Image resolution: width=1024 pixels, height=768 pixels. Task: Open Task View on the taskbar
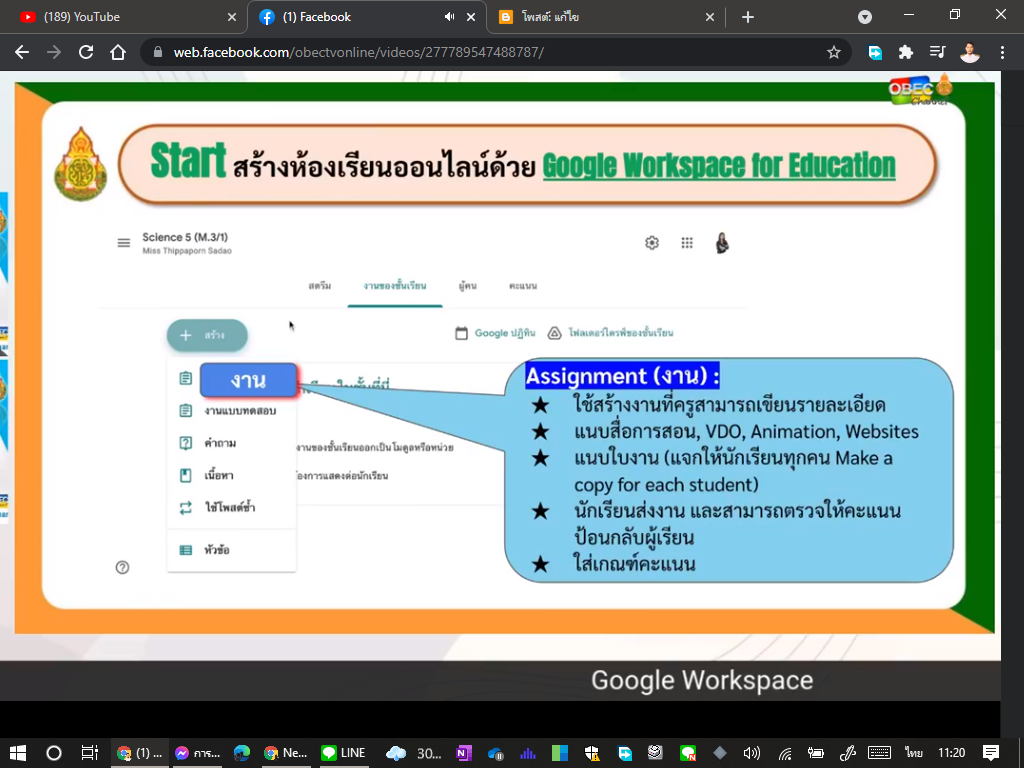(89, 753)
